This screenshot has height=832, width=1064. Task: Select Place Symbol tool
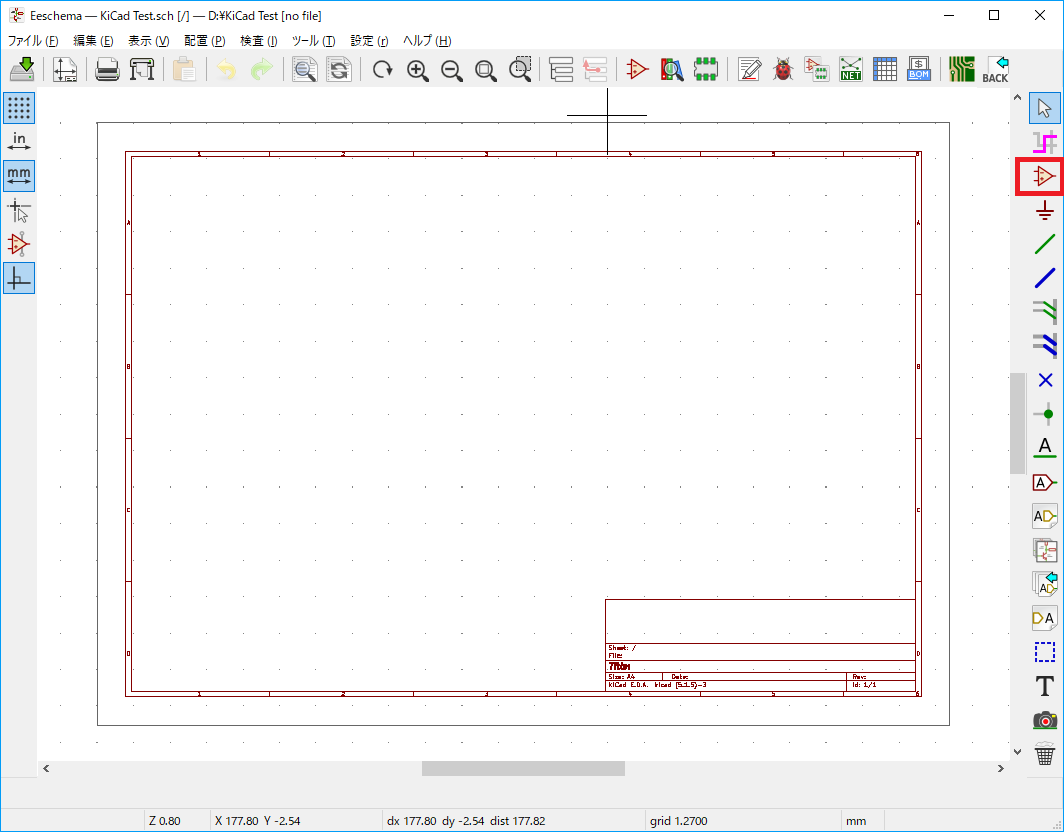coord(1045,176)
